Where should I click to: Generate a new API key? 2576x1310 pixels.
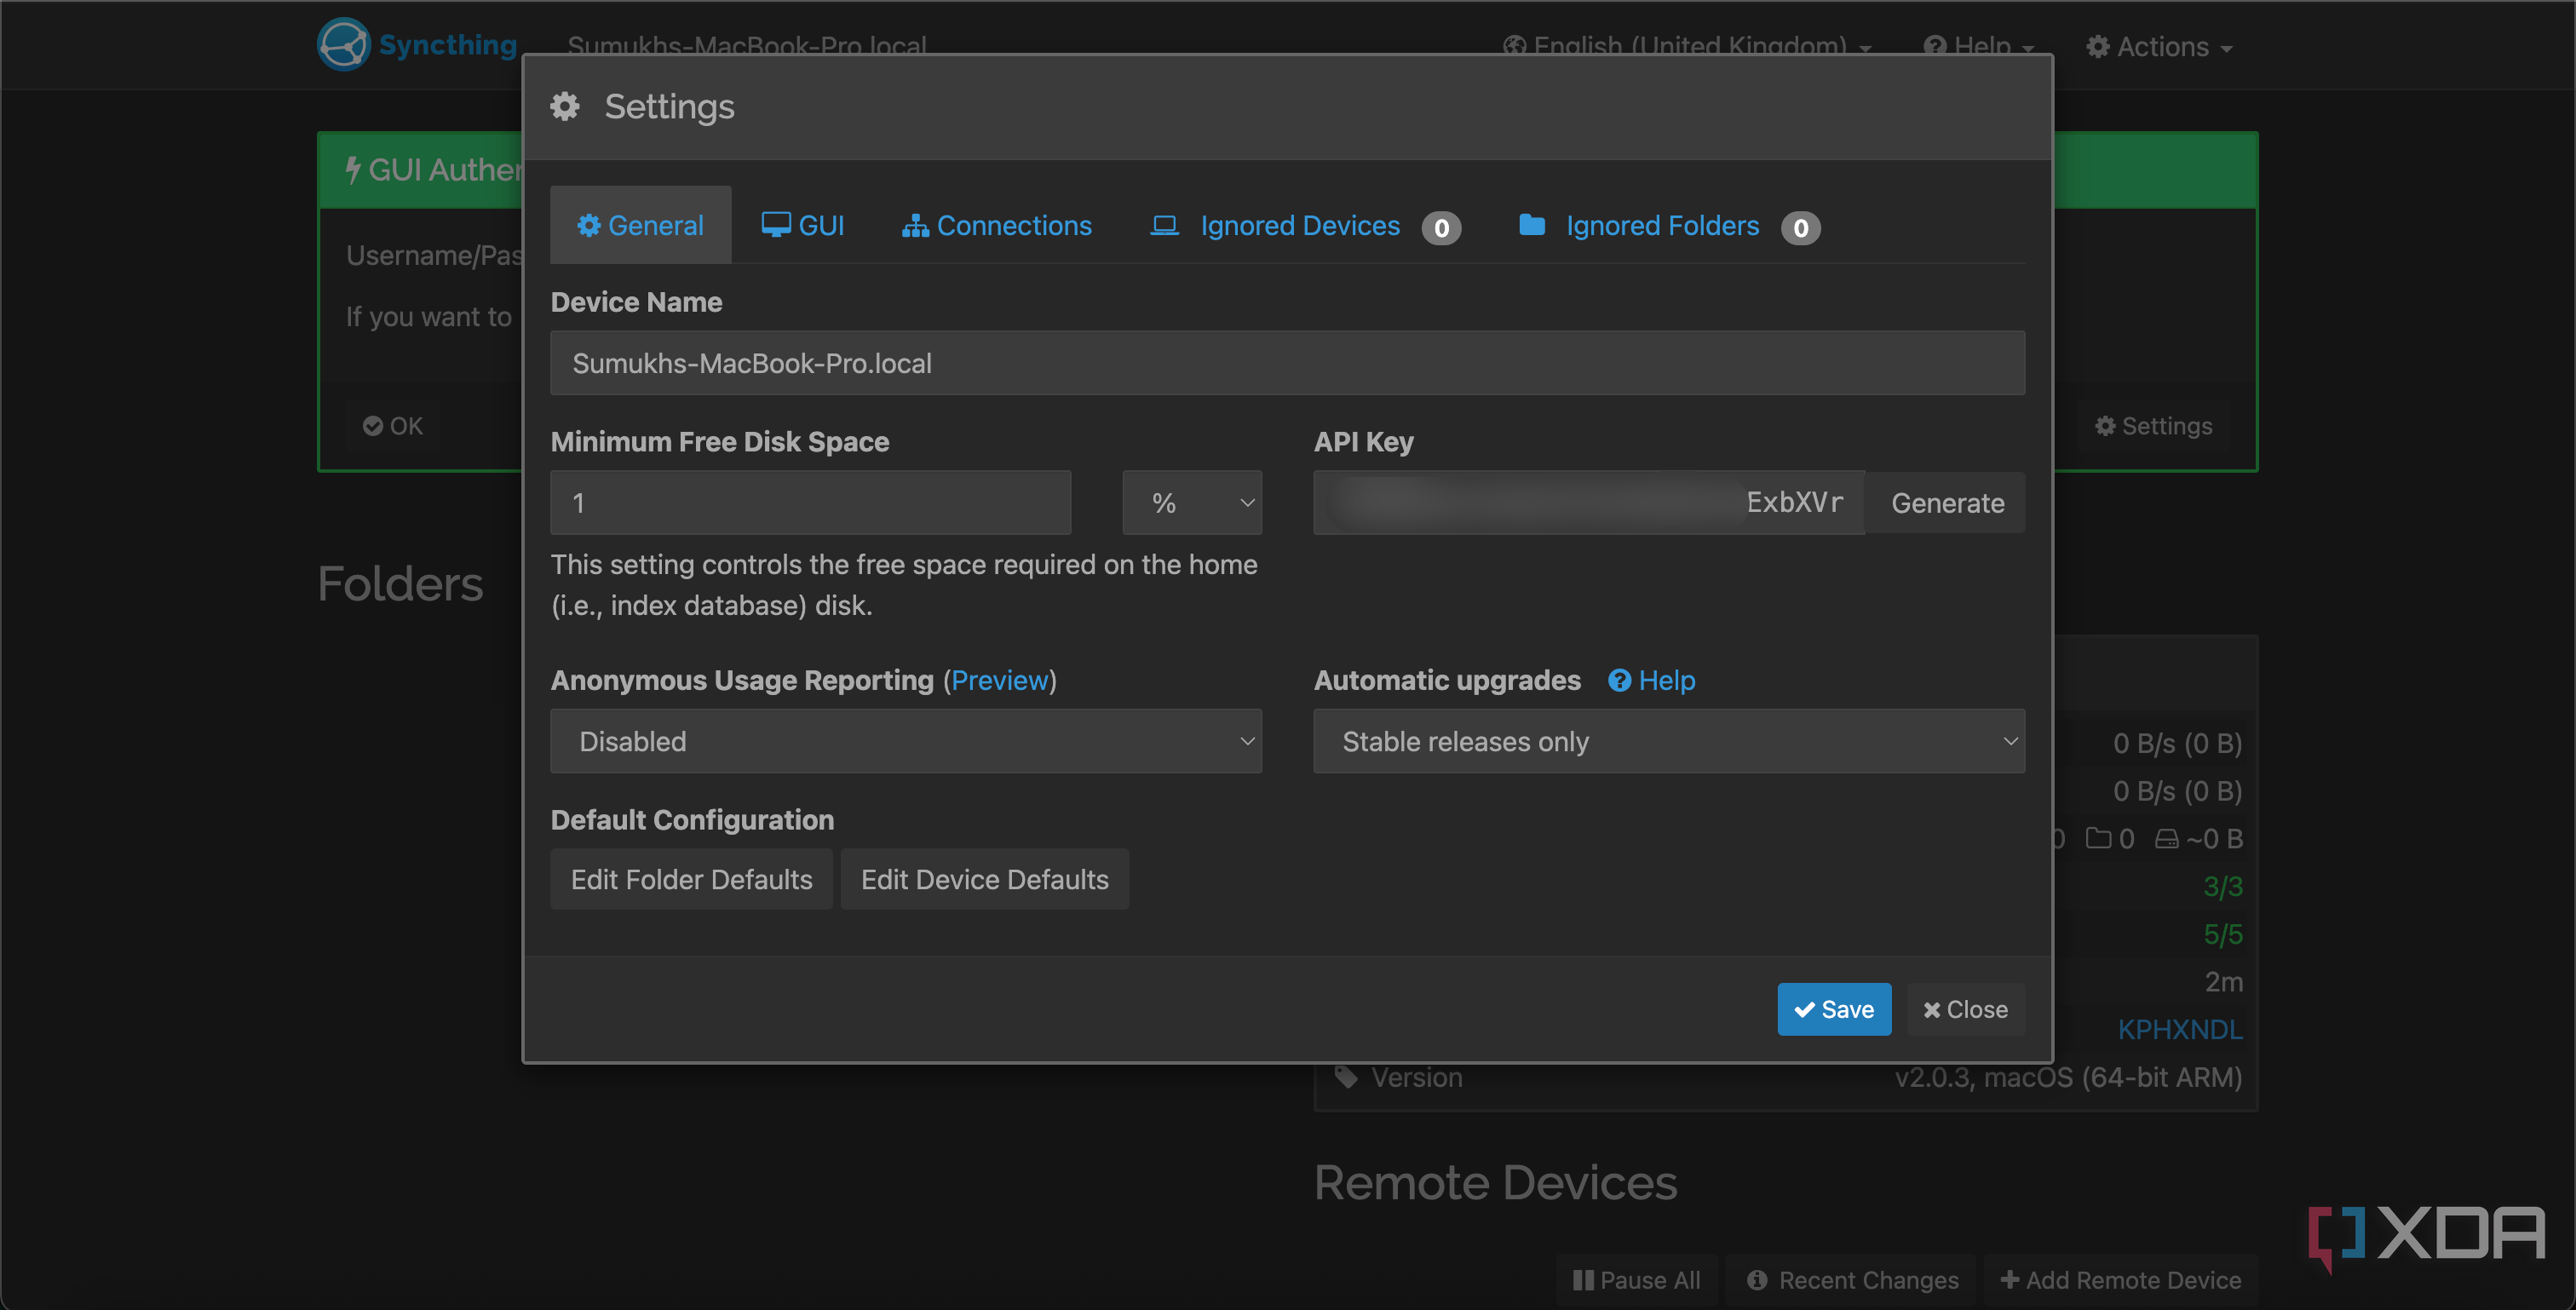[1946, 503]
